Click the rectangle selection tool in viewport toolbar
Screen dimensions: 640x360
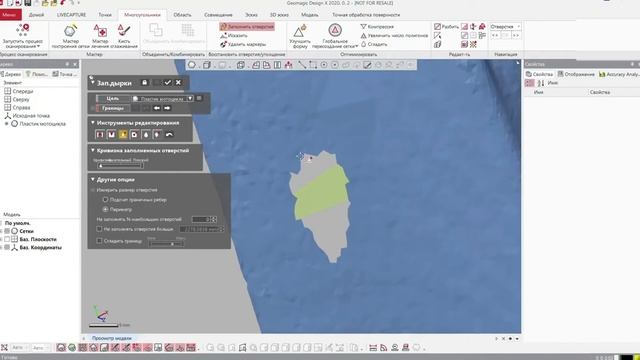tap(313, 65)
